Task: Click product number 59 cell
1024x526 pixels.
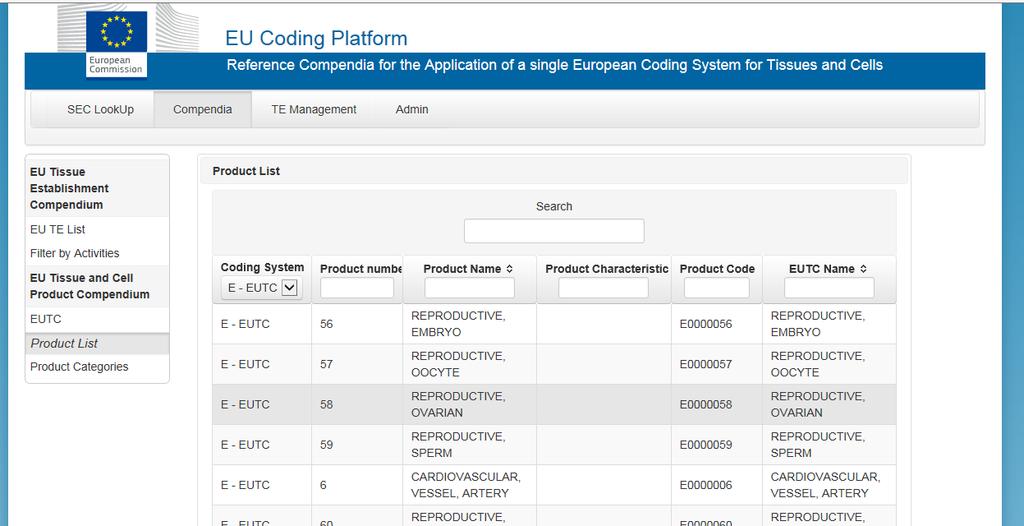Action: (x=357, y=445)
